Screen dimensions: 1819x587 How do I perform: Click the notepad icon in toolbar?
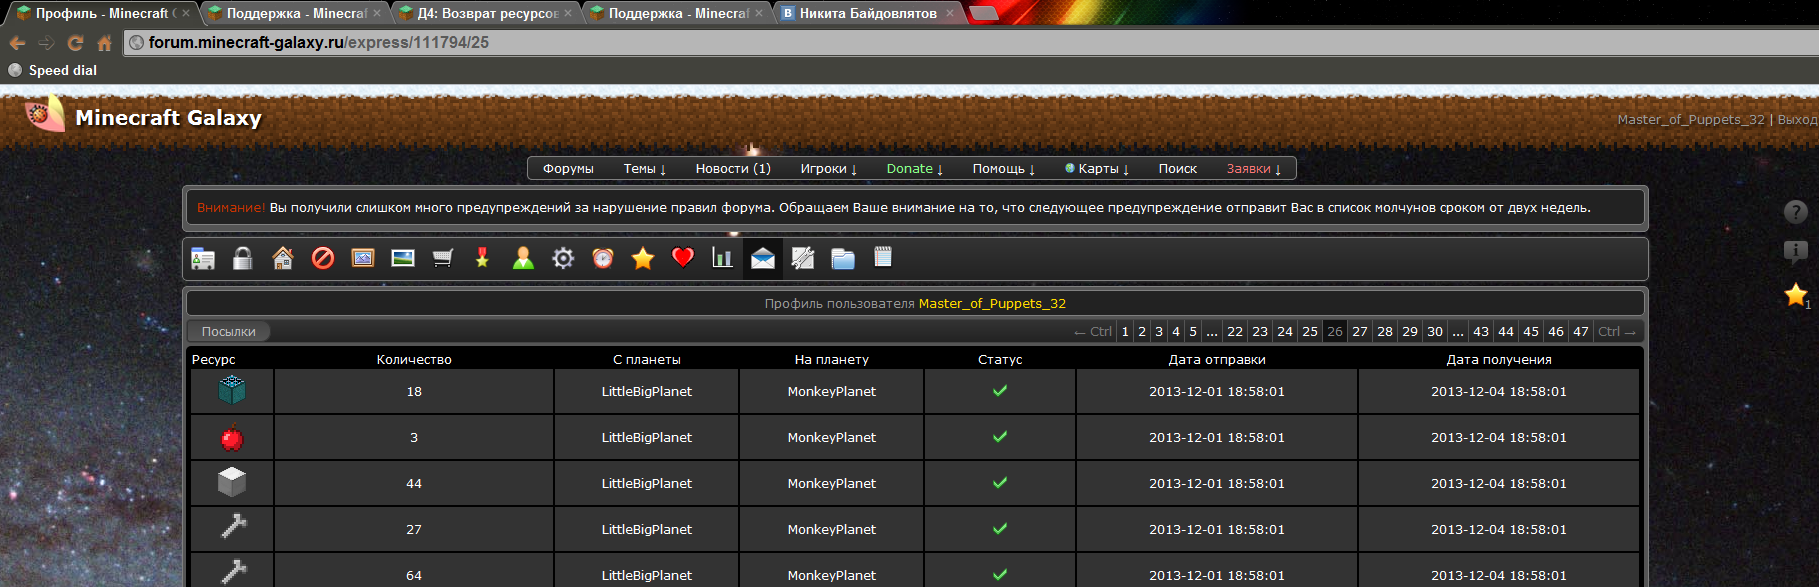click(883, 258)
